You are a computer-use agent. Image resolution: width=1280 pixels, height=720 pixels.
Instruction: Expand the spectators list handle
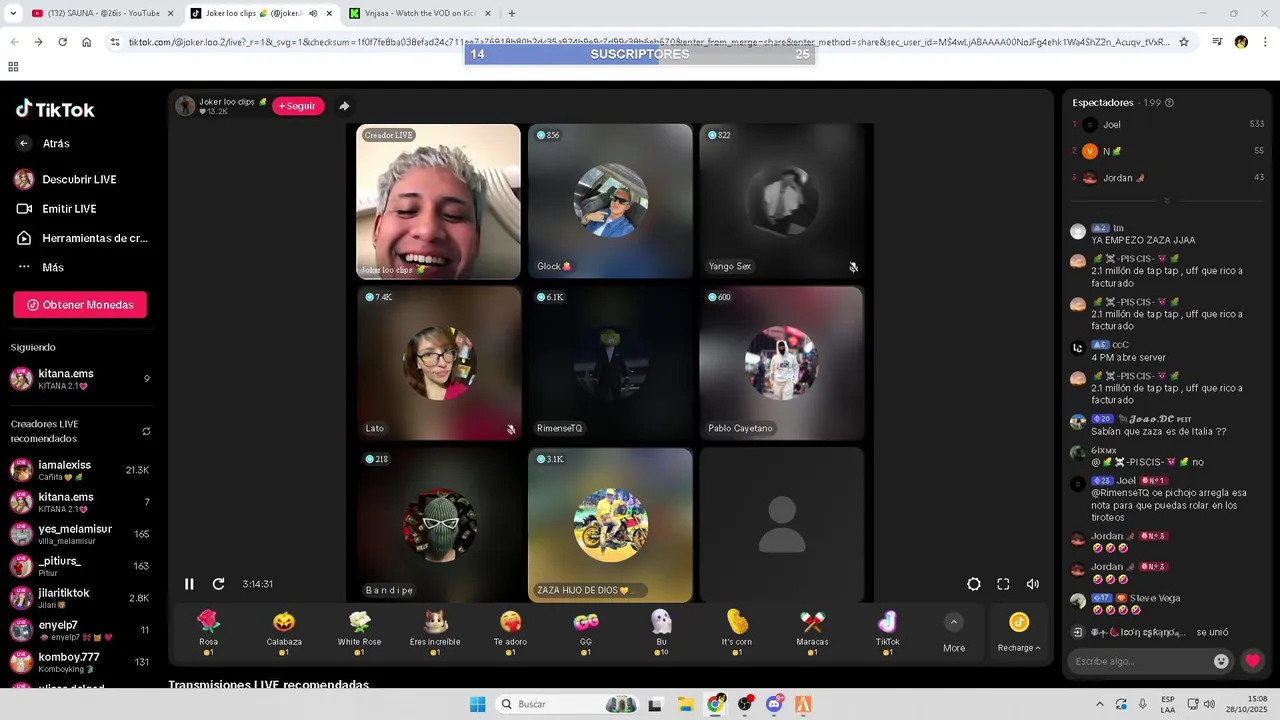tap(1166, 201)
